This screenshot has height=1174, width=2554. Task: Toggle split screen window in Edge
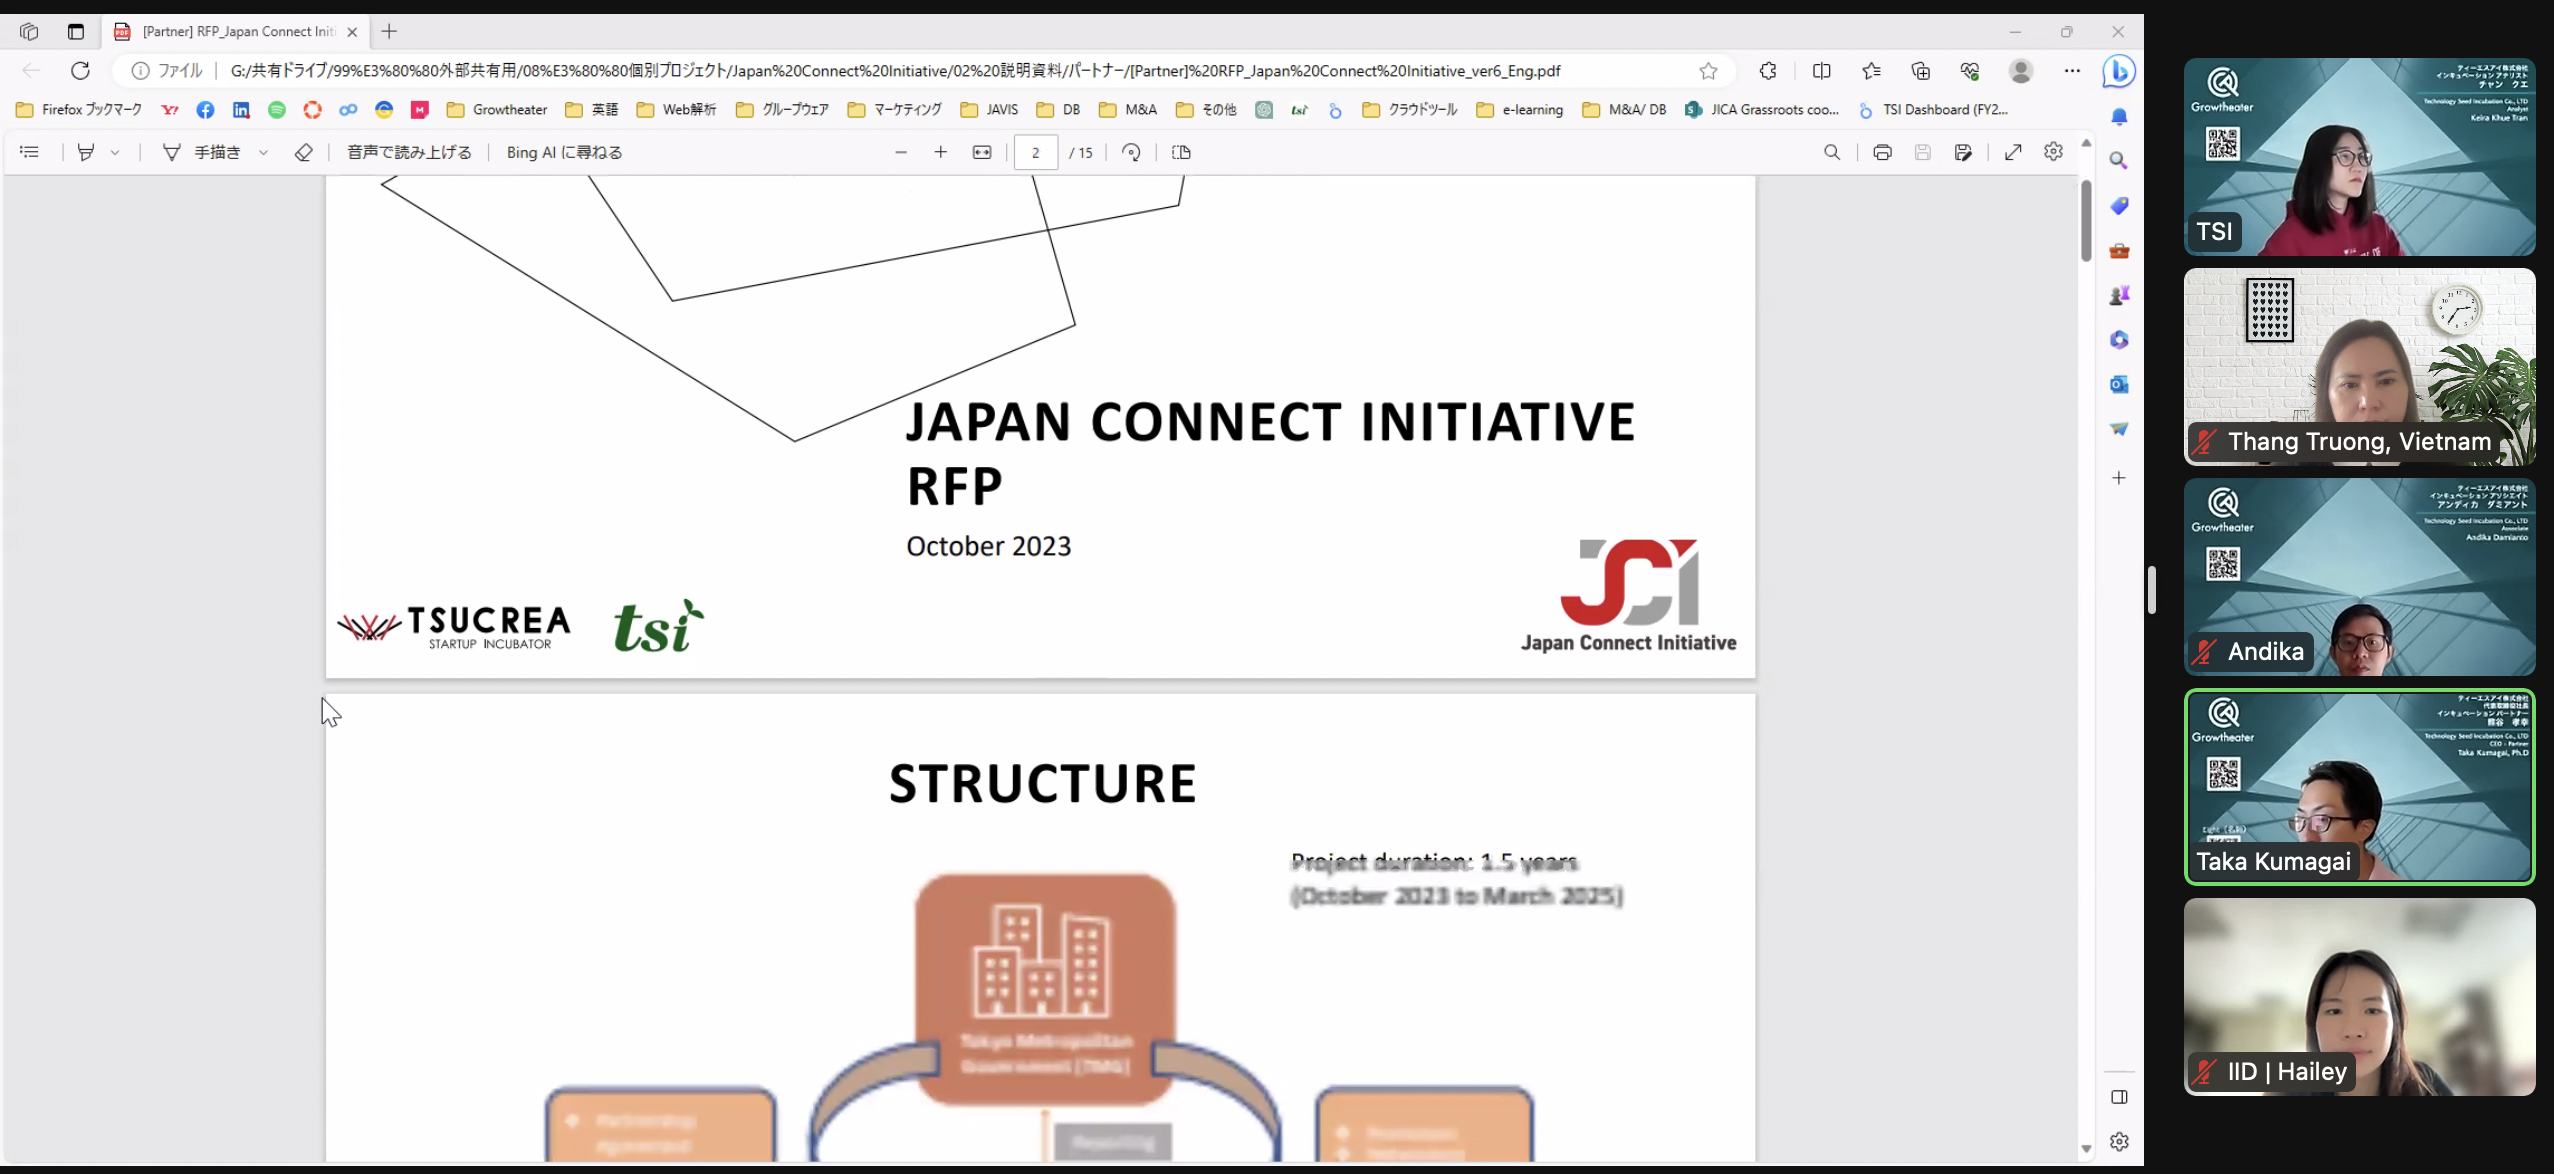[x=1821, y=71]
